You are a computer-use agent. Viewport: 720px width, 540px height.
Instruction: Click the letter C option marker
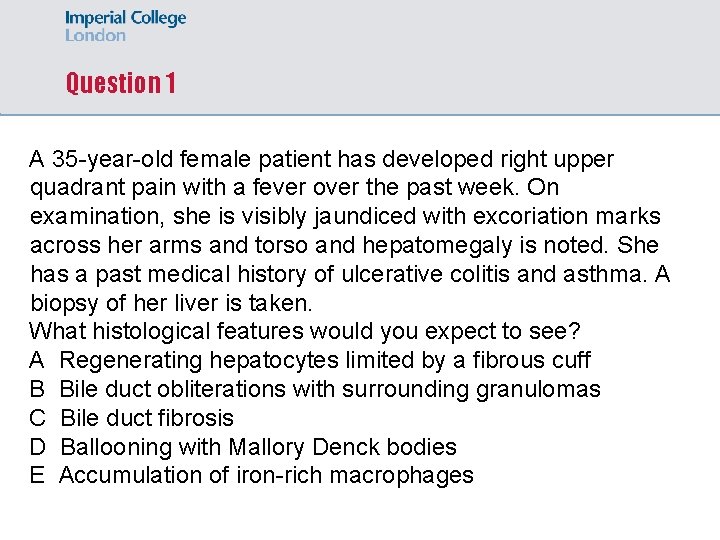click(38, 418)
